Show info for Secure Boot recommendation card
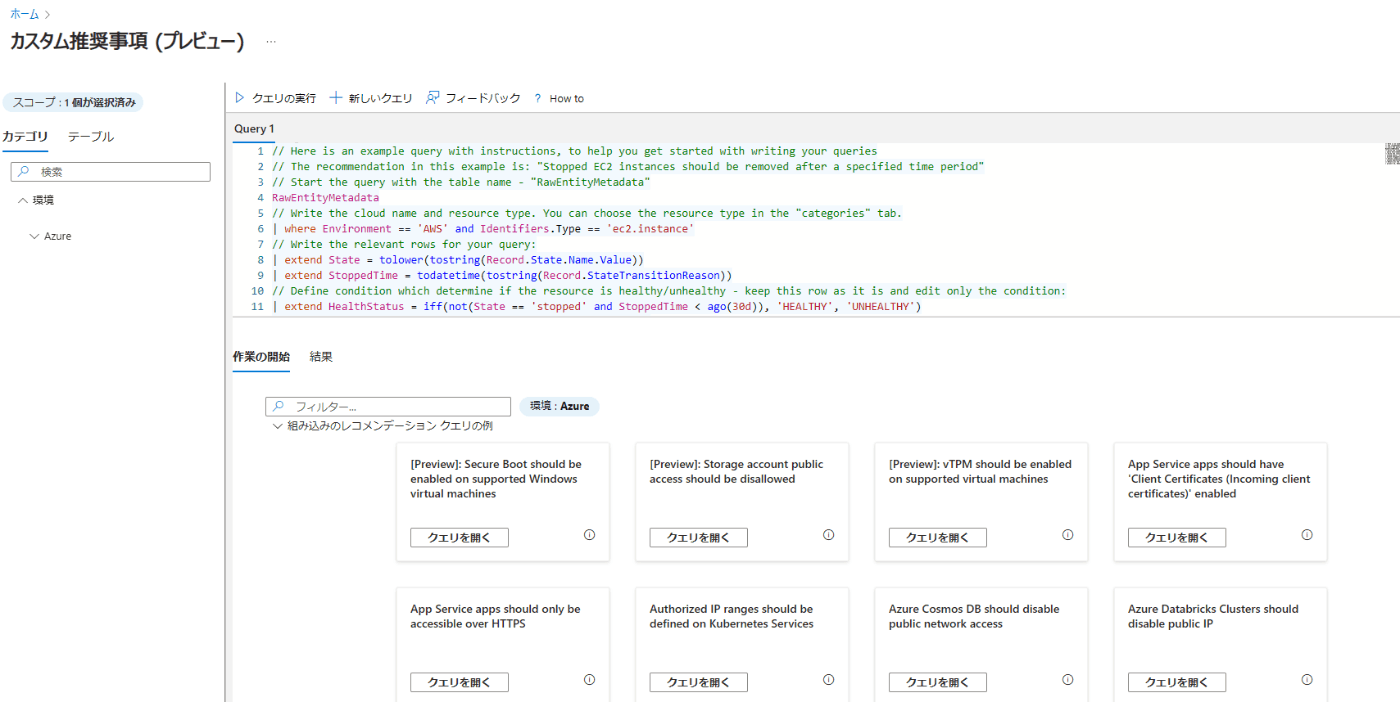Image resolution: width=1400 pixels, height=702 pixels. click(589, 535)
